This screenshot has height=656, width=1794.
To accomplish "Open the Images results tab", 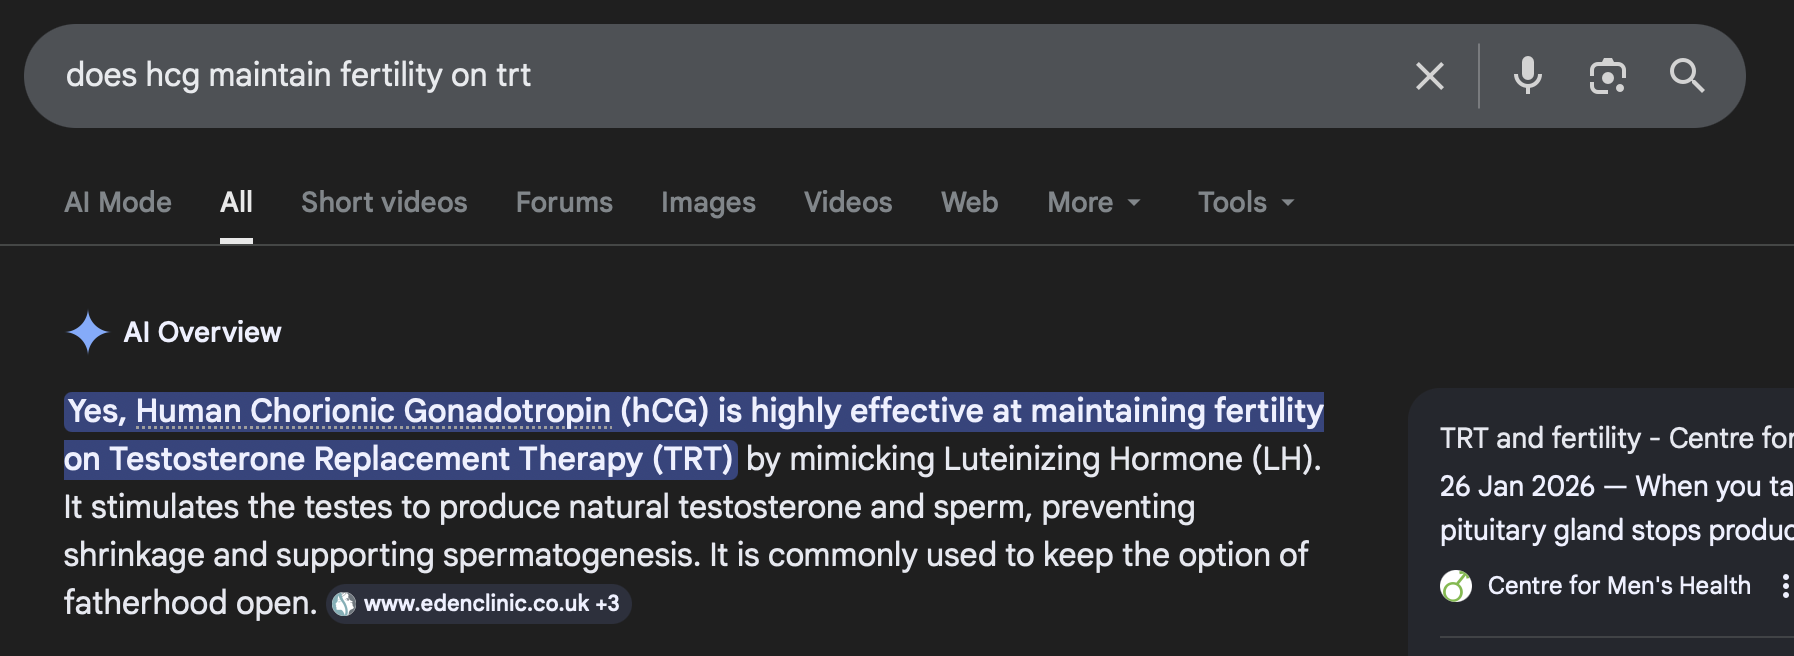I will (x=708, y=202).
